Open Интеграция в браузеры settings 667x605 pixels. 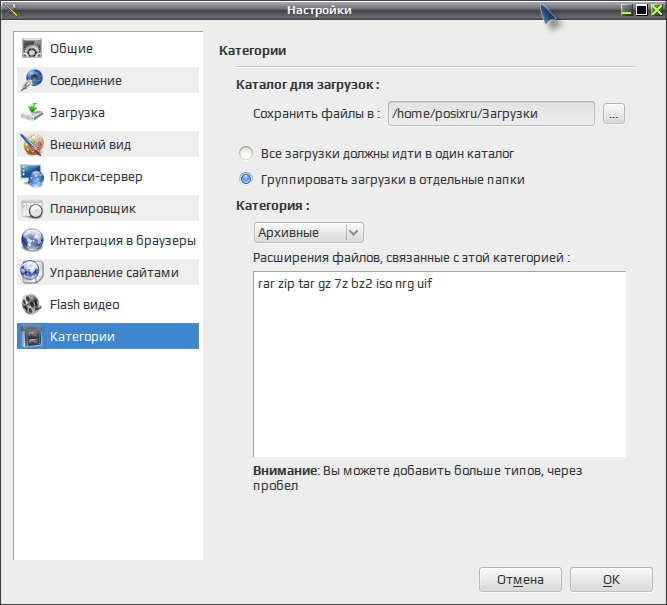coord(108,240)
